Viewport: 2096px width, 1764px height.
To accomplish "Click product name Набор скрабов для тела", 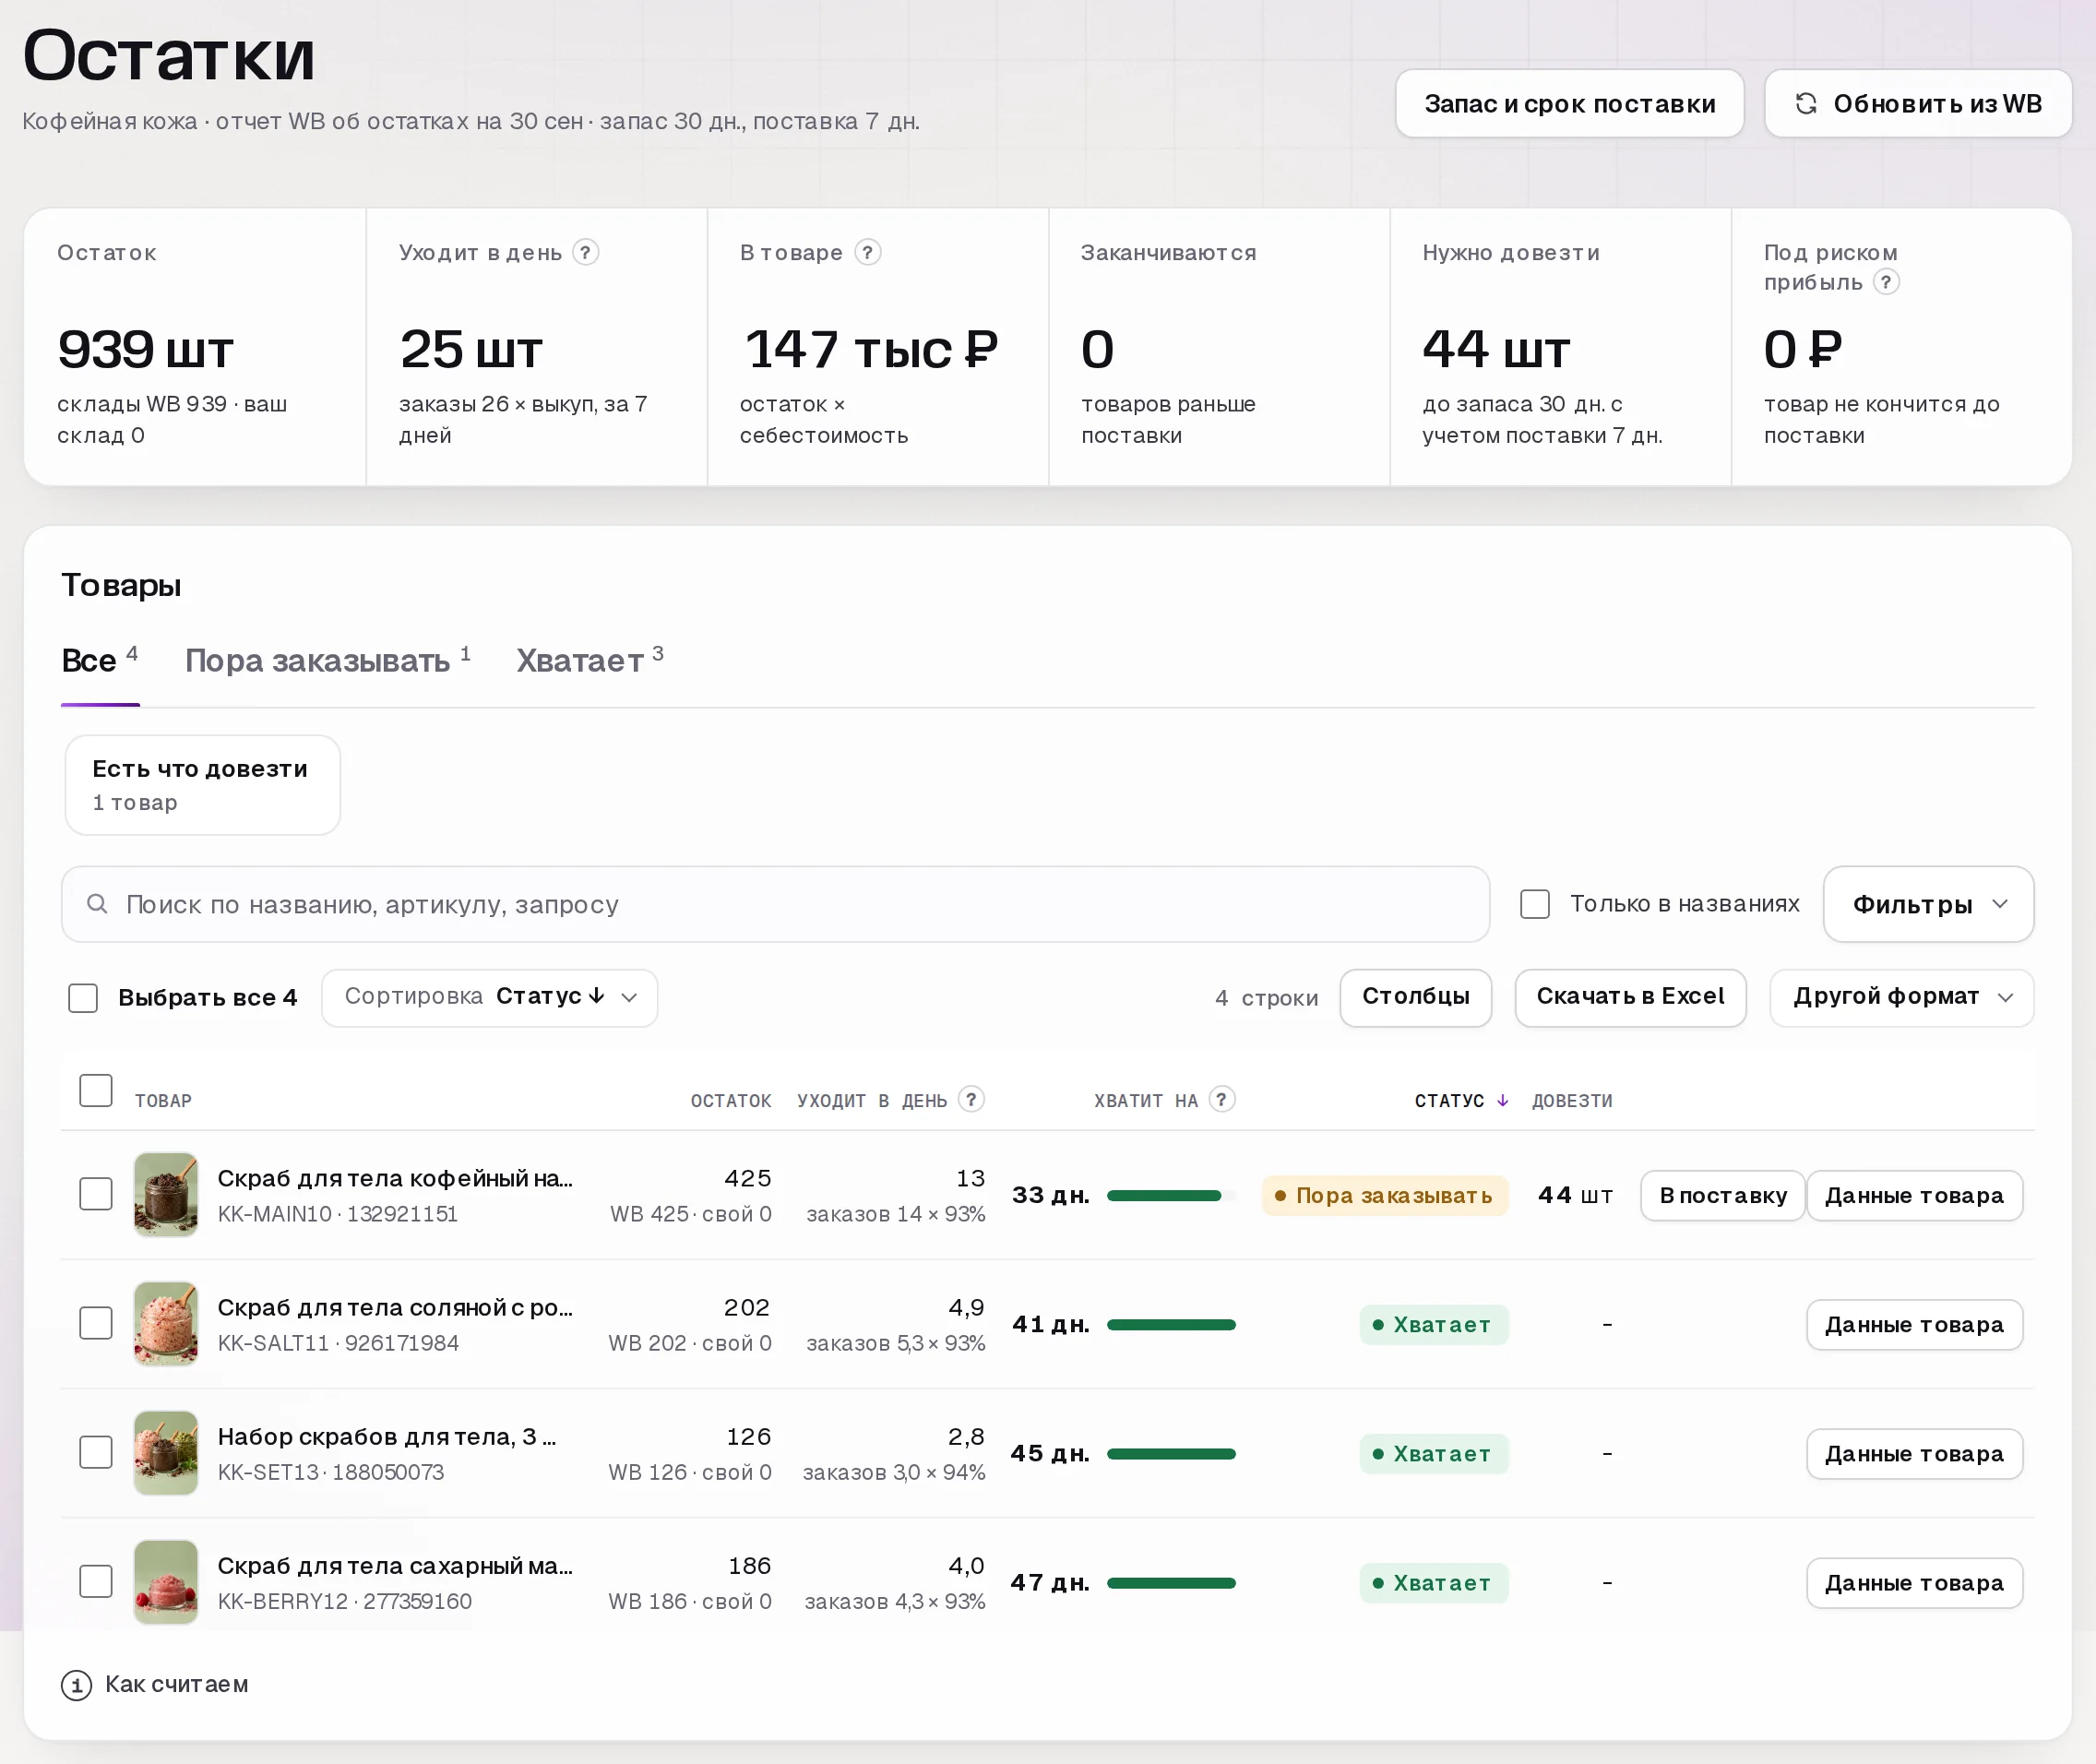I will point(387,1436).
